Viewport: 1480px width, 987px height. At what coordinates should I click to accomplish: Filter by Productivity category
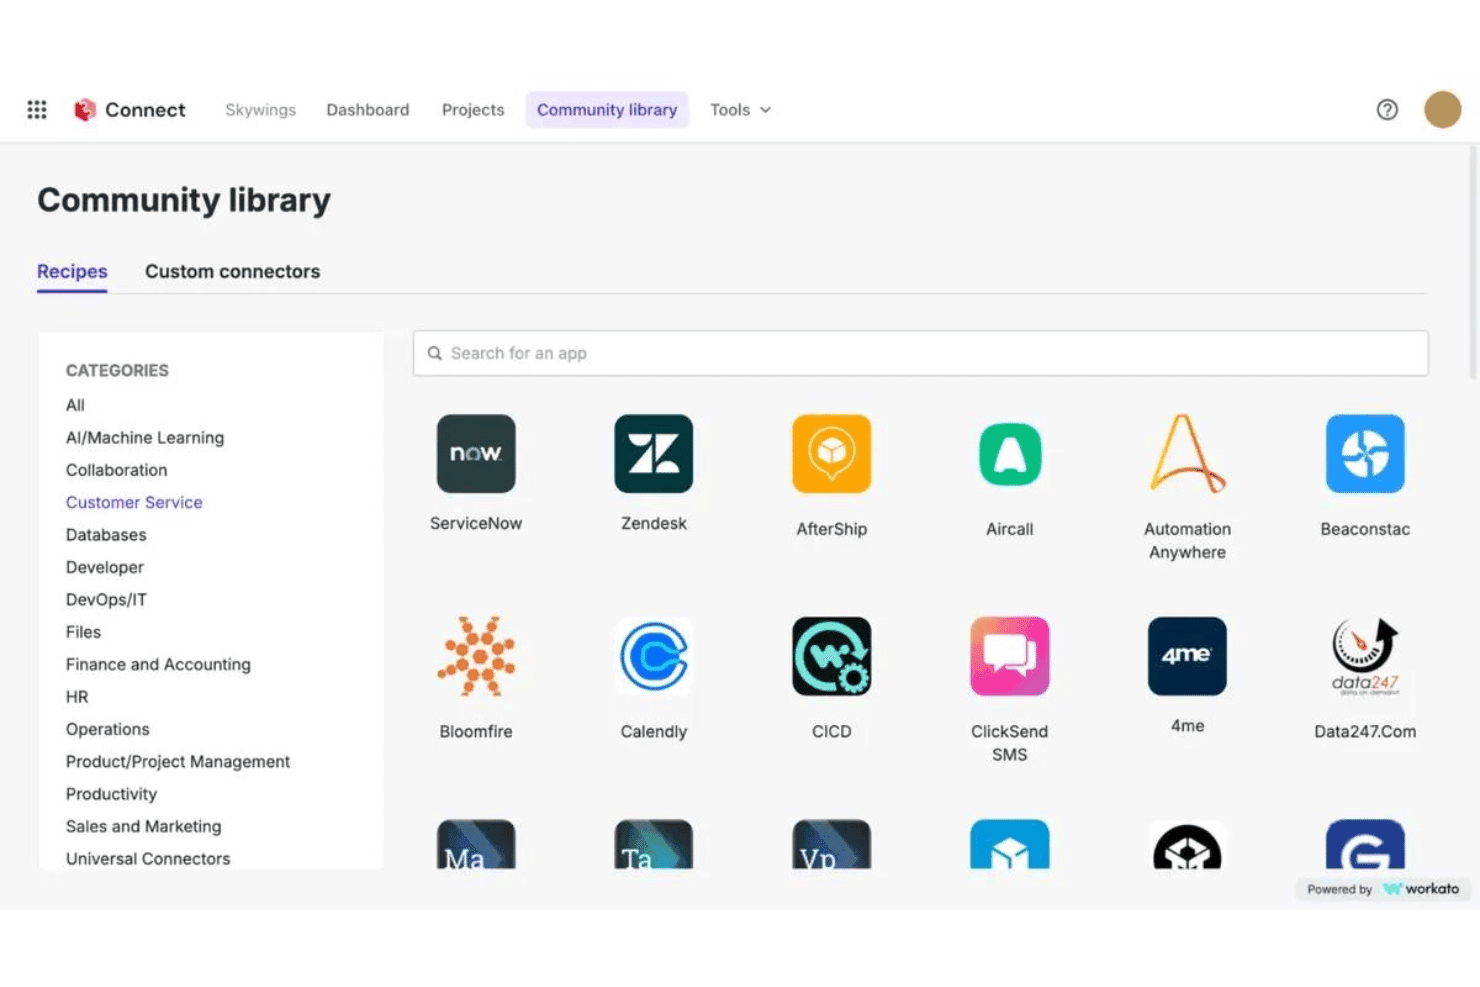point(111,794)
